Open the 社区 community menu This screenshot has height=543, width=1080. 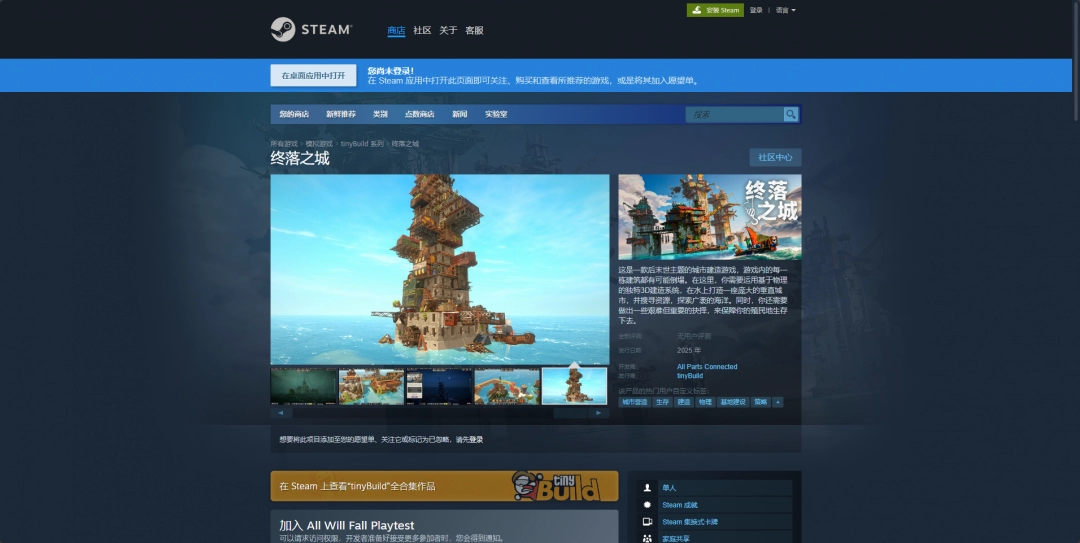(422, 31)
